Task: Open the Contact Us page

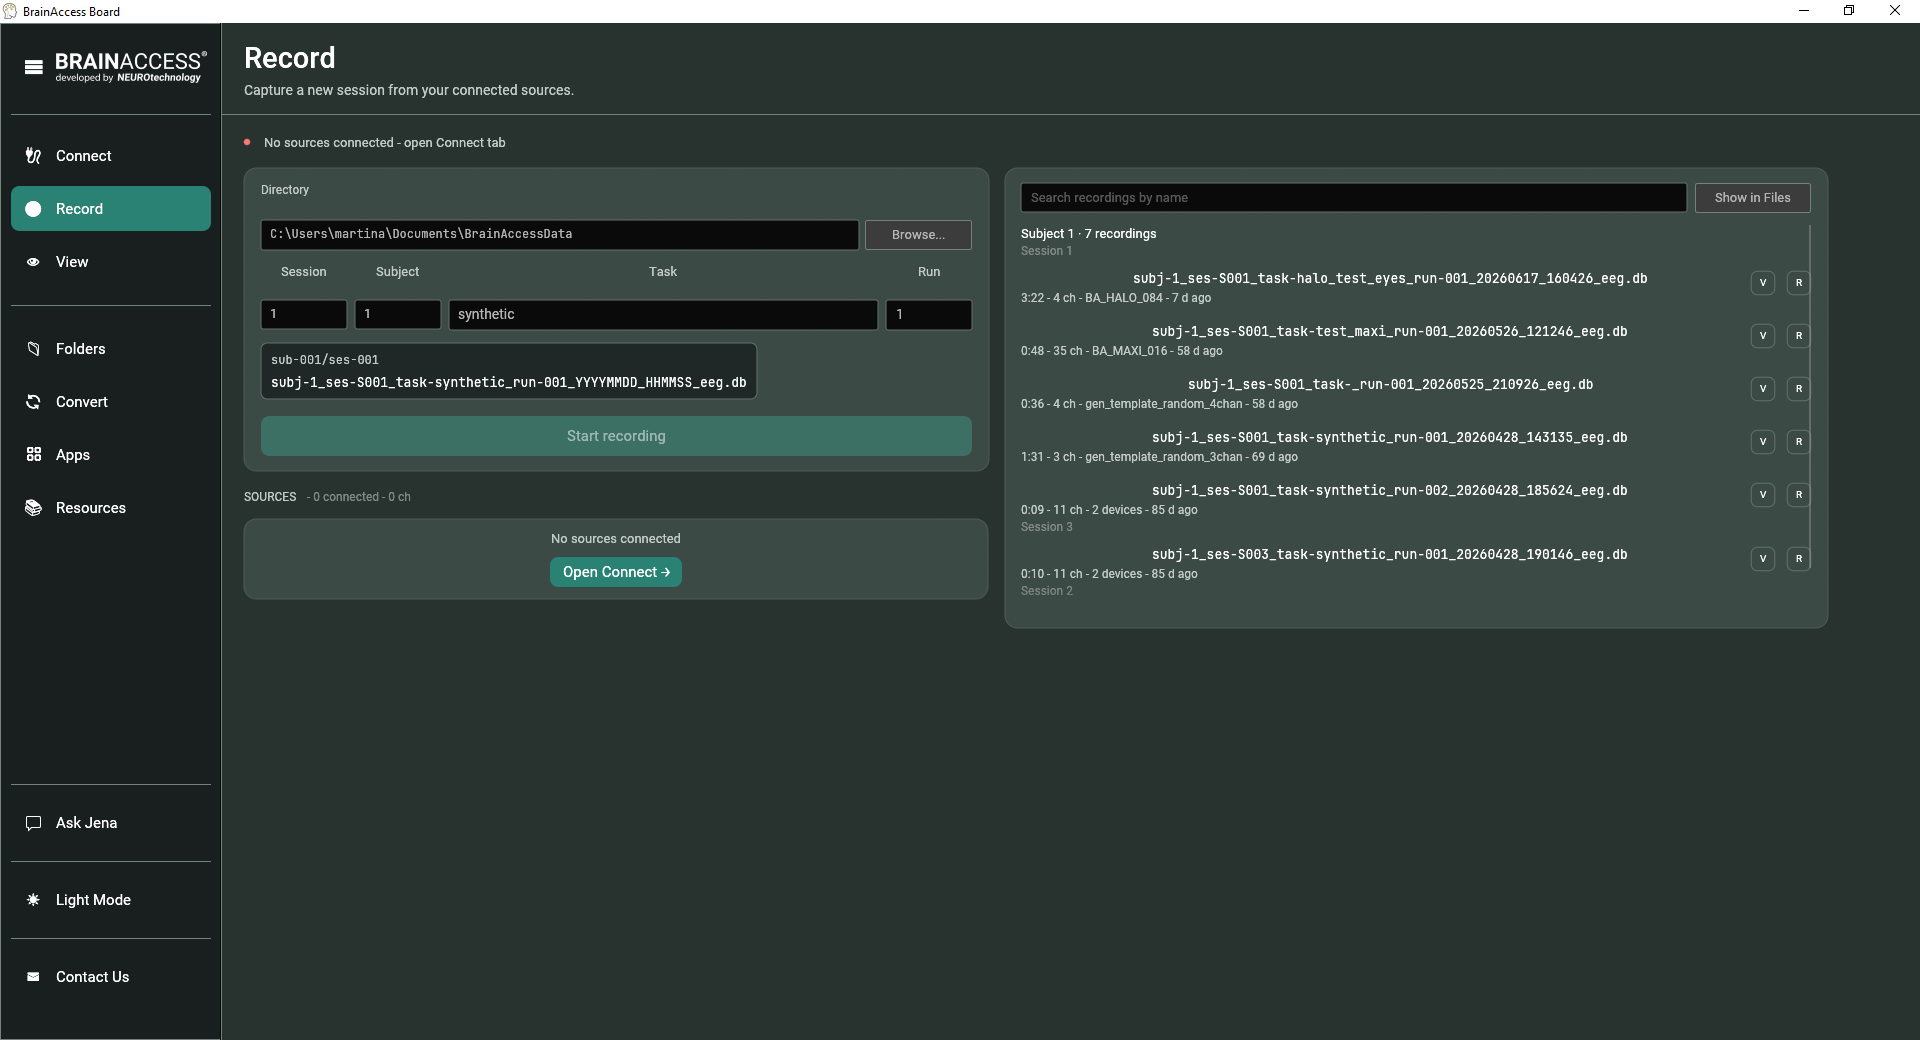Action: (111, 977)
